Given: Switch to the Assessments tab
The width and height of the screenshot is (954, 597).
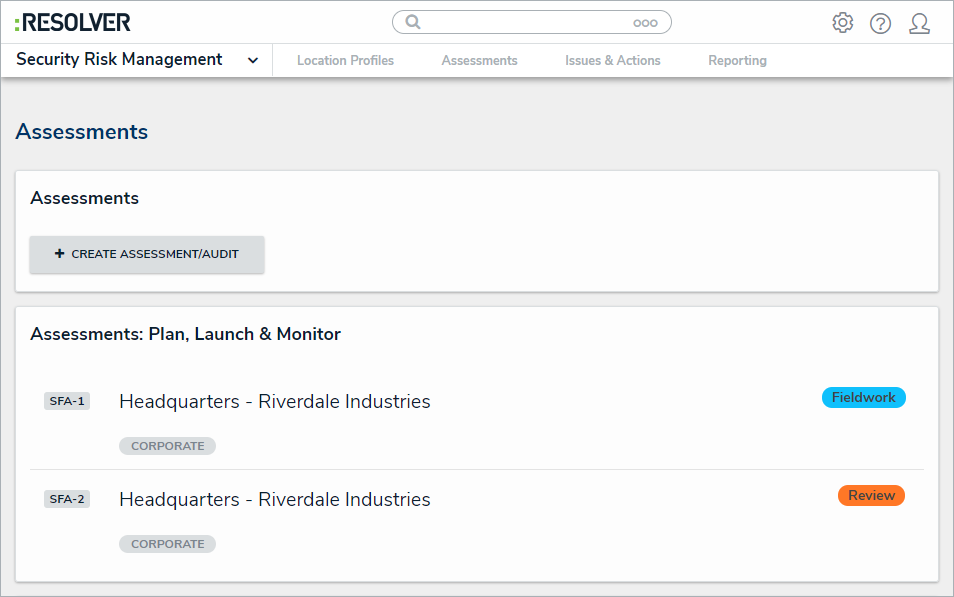Looking at the screenshot, I should click(x=479, y=60).
